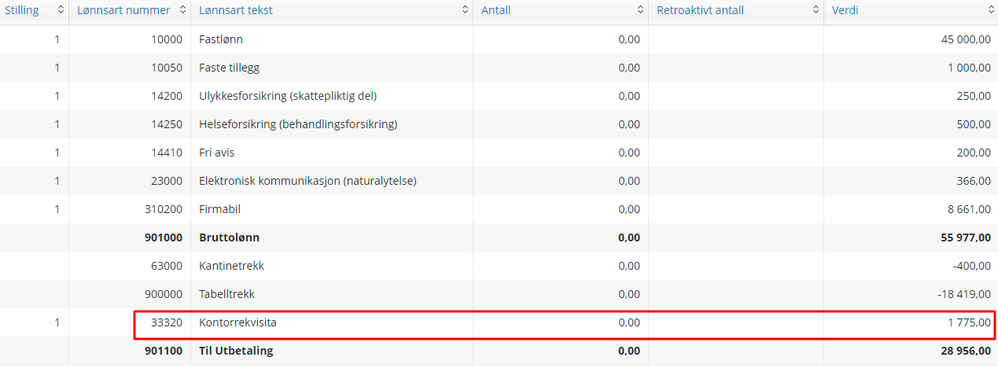Click lønnsart number 14250
Viewport: 998px width, 368px height.
(167, 124)
